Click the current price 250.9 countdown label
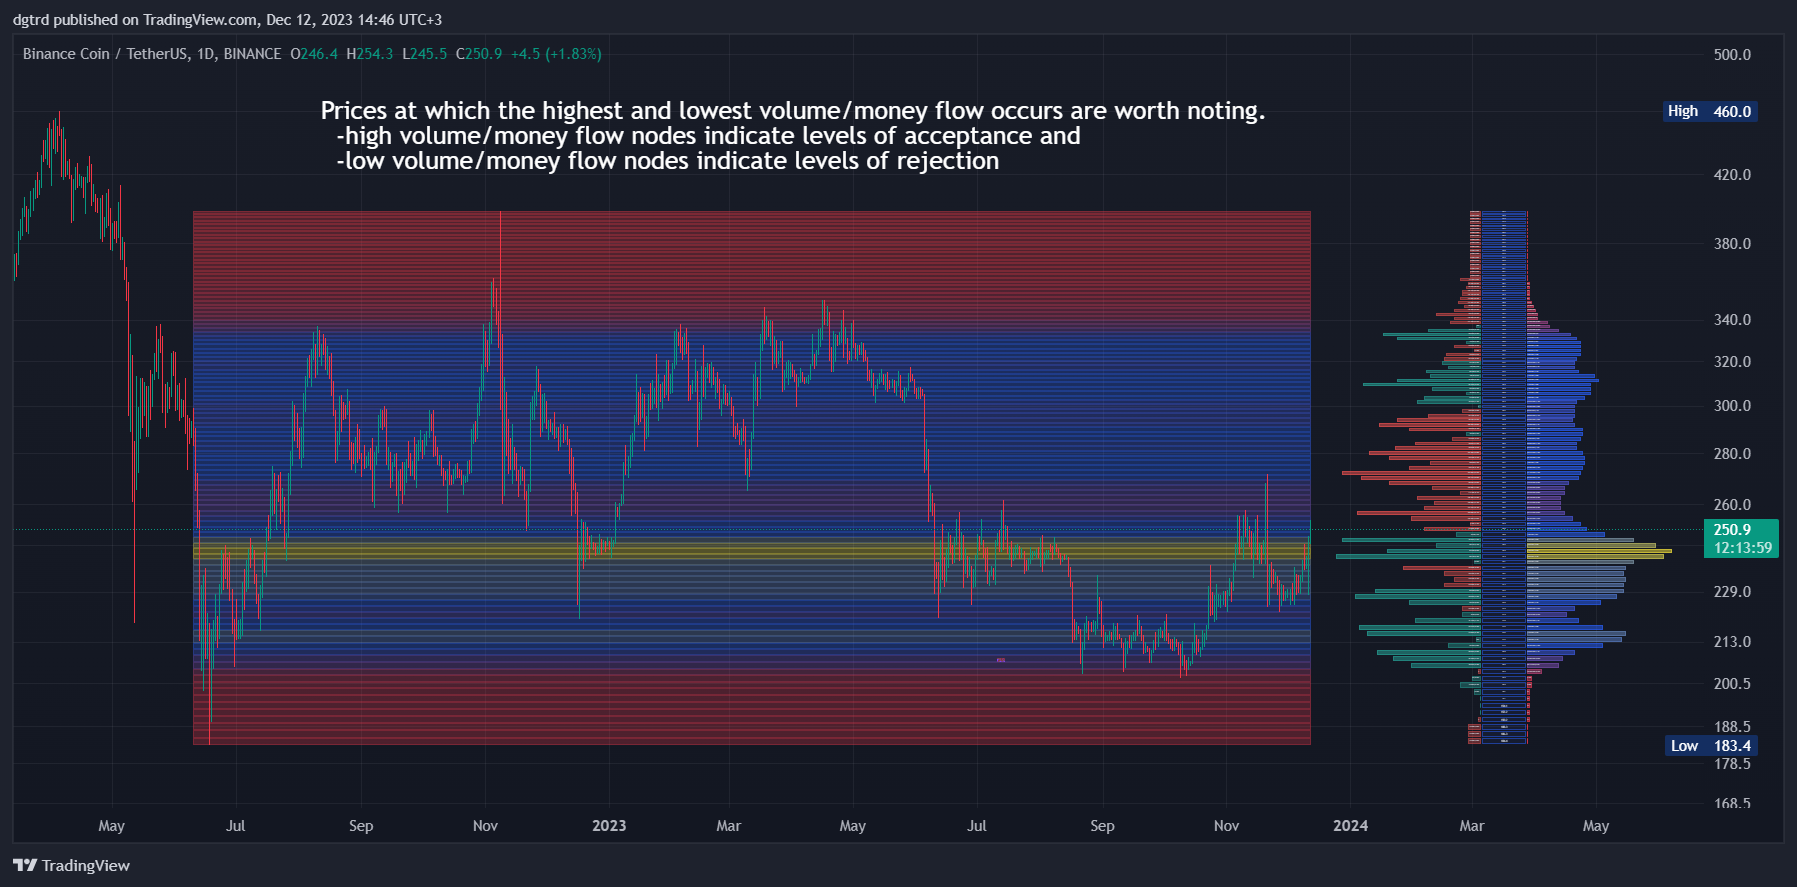Screen dimensions: 1797x887 click(1741, 539)
